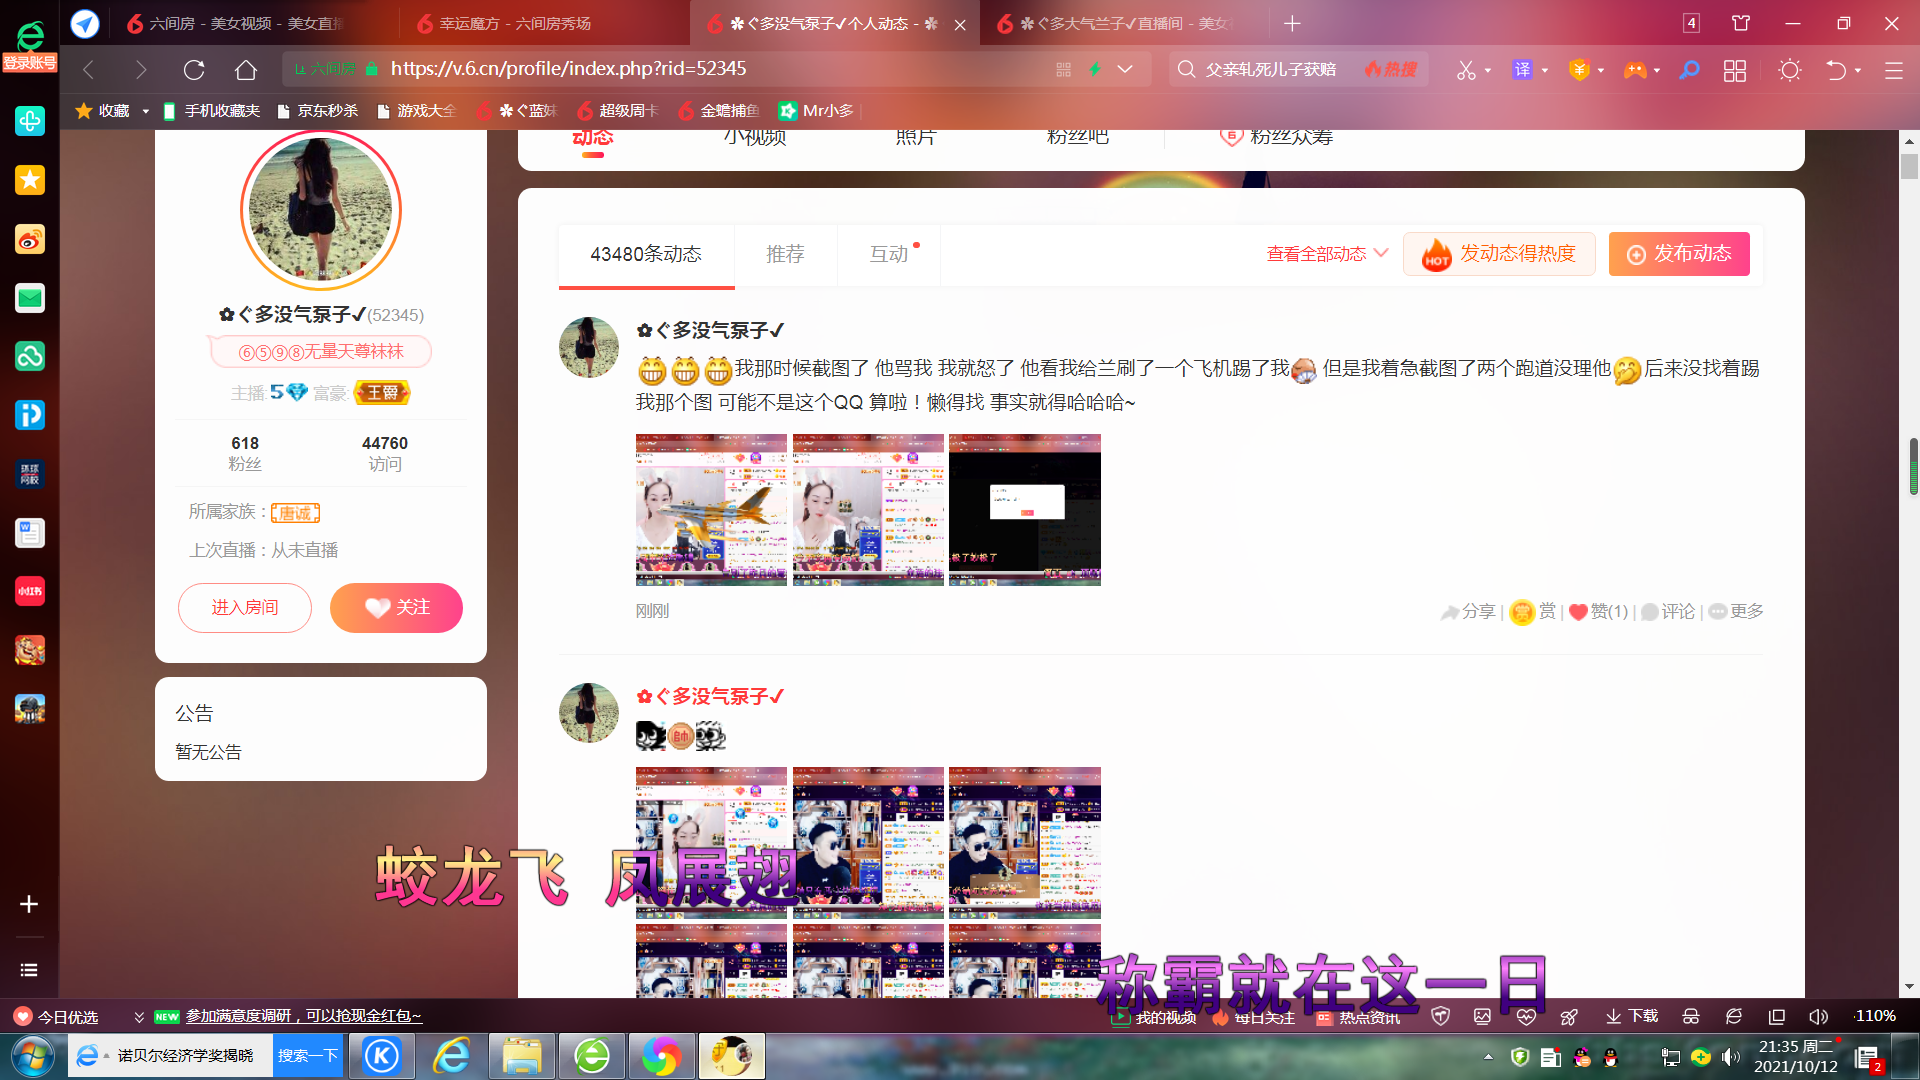Click the undo closed tab icon
The image size is (1920, 1080).
pyautogui.click(x=1836, y=70)
